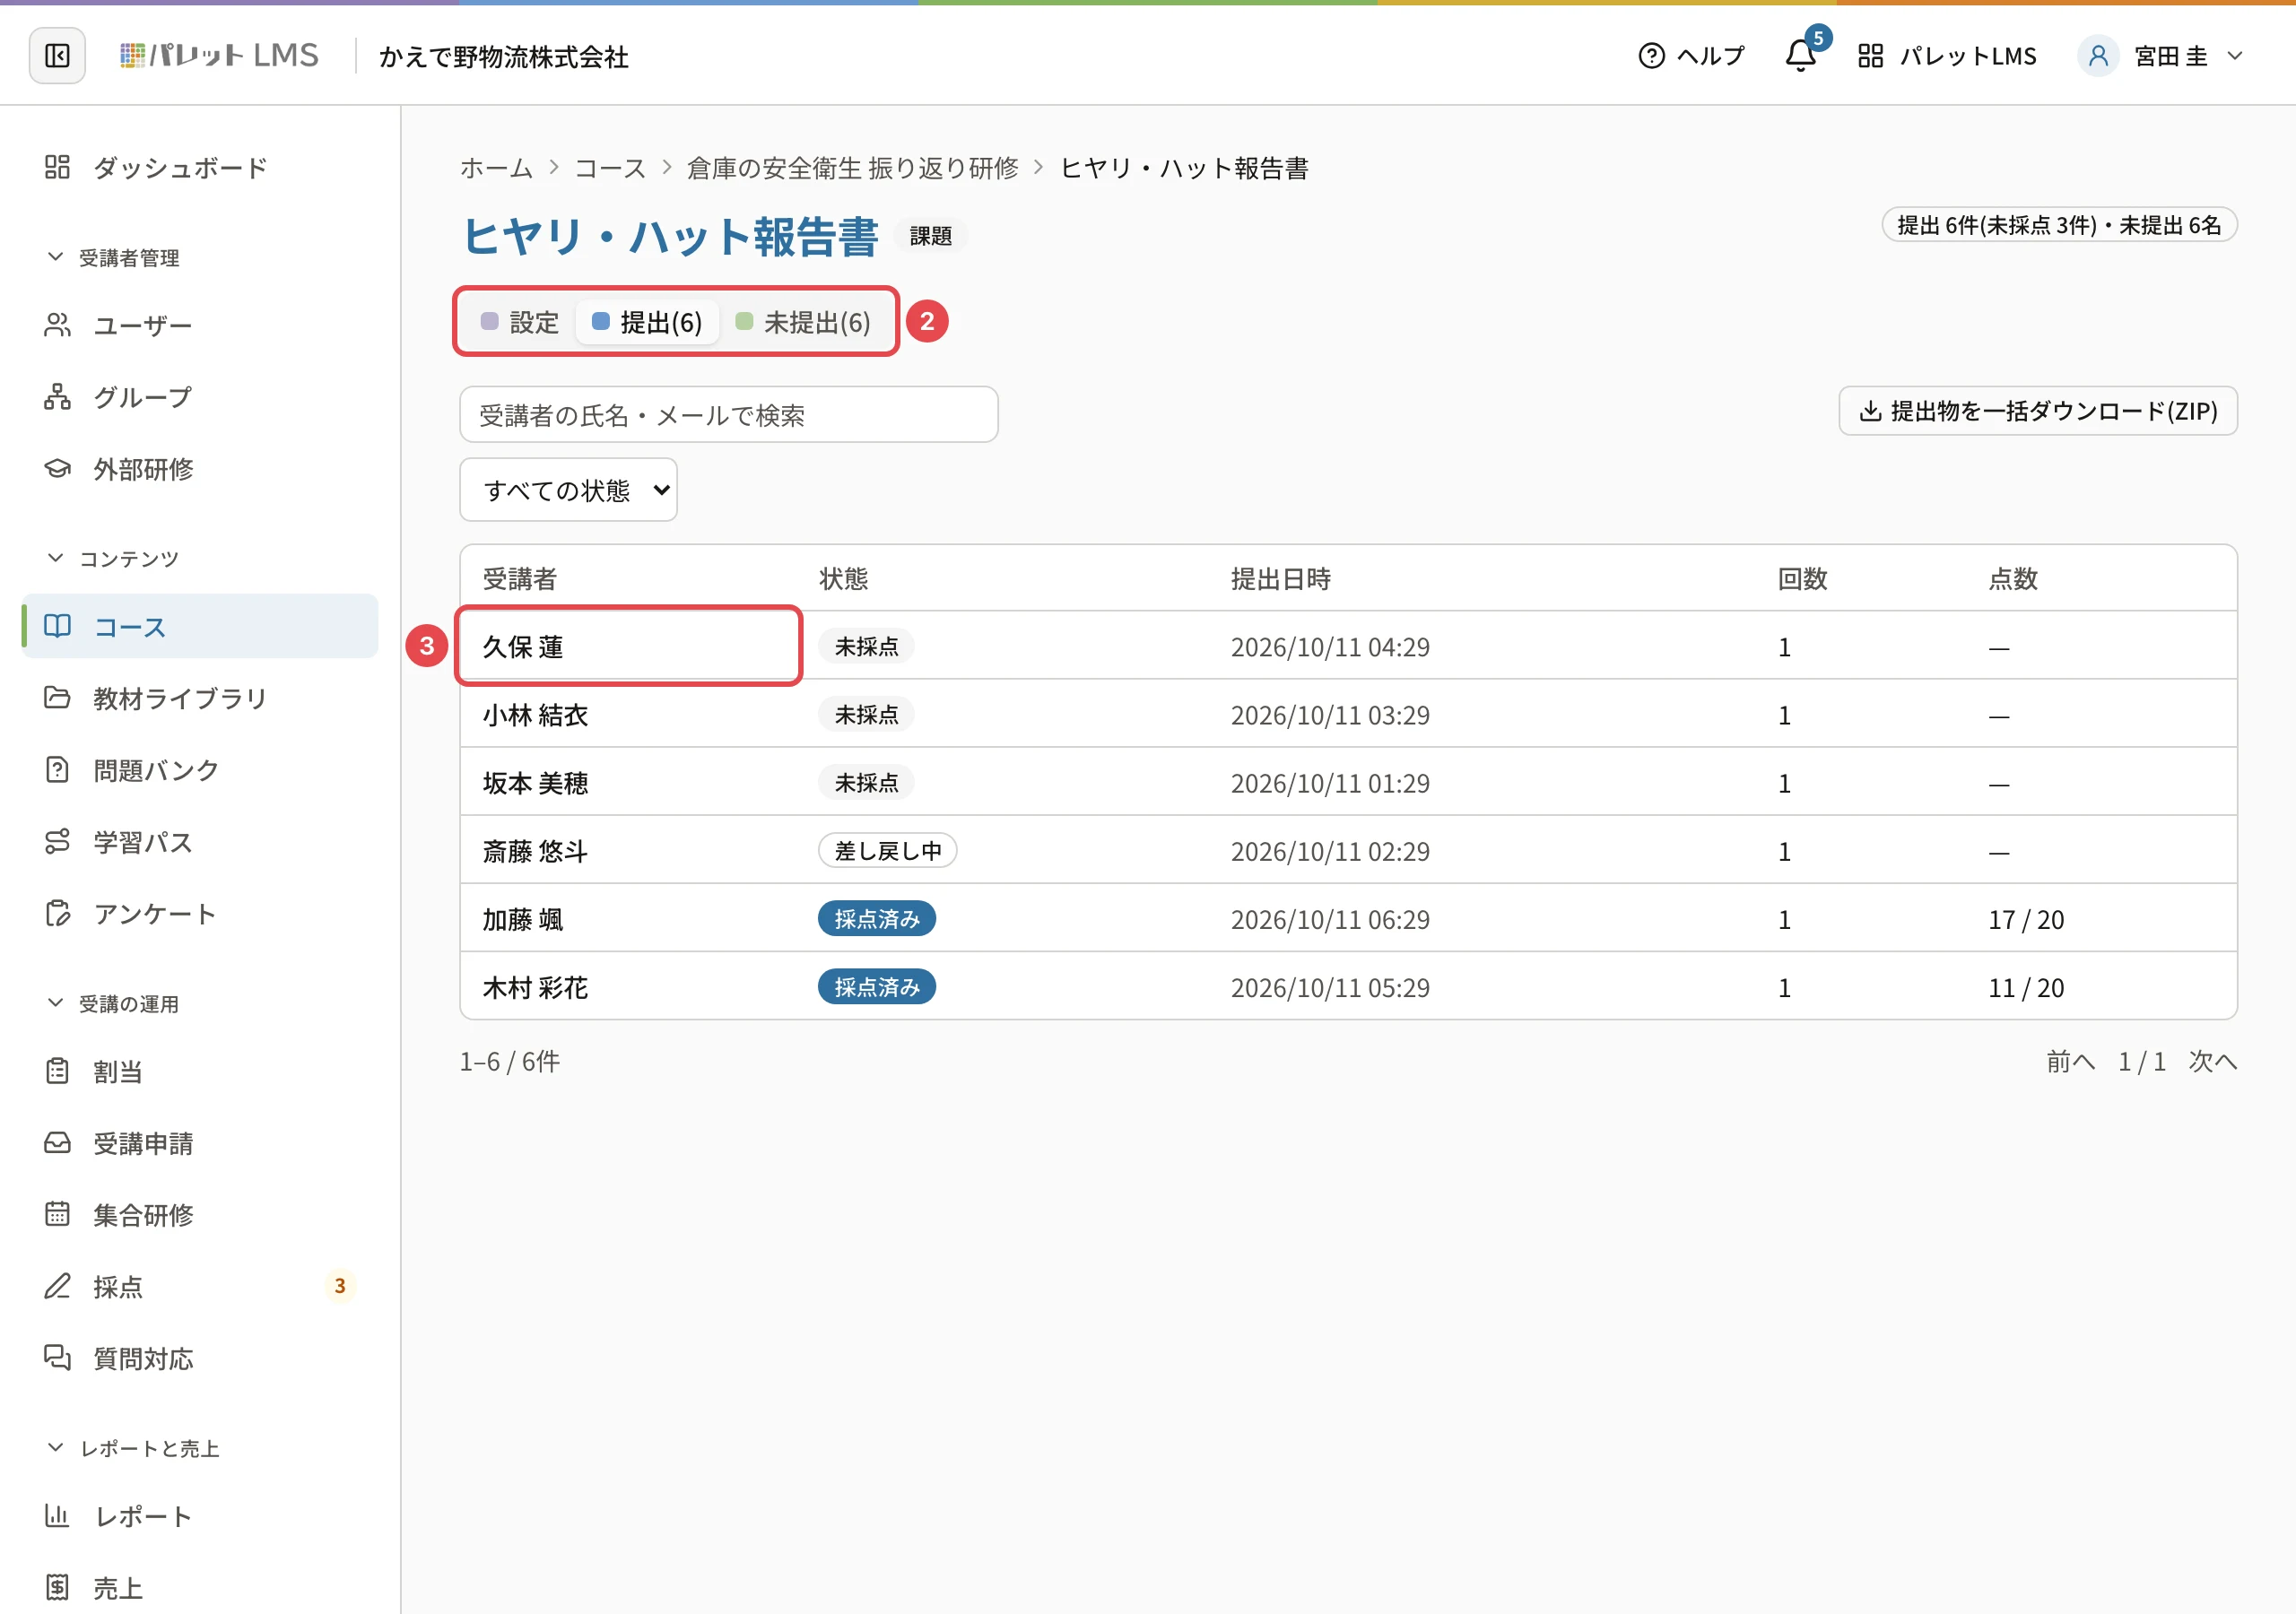Open グループ in the sidebar
The width and height of the screenshot is (2296, 1614).
pyautogui.click(x=200, y=397)
